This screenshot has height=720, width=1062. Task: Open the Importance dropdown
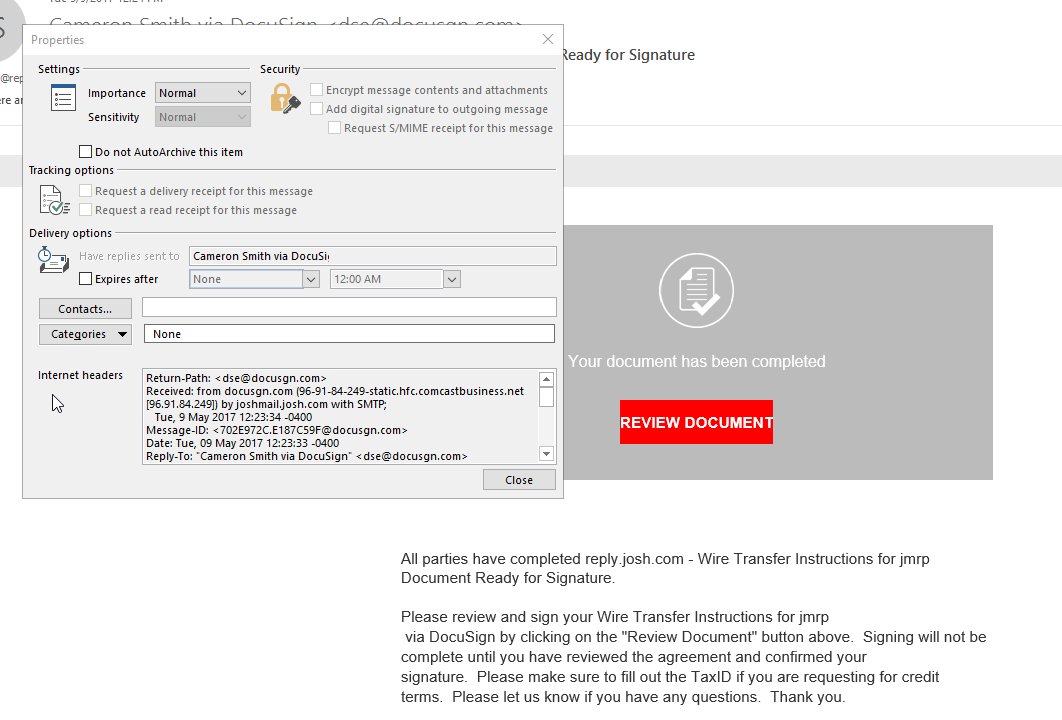tap(203, 93)
